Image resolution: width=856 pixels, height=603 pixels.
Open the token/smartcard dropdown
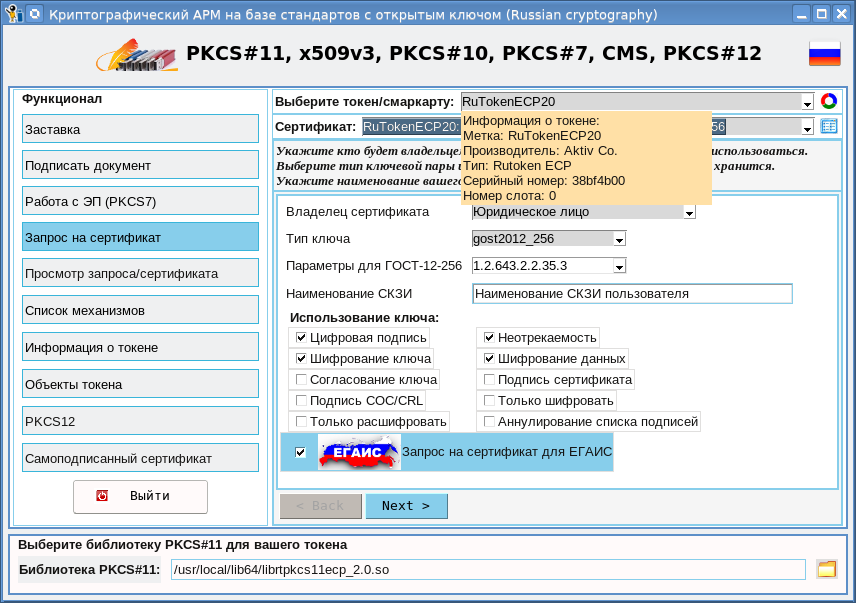tap(807, 102)
